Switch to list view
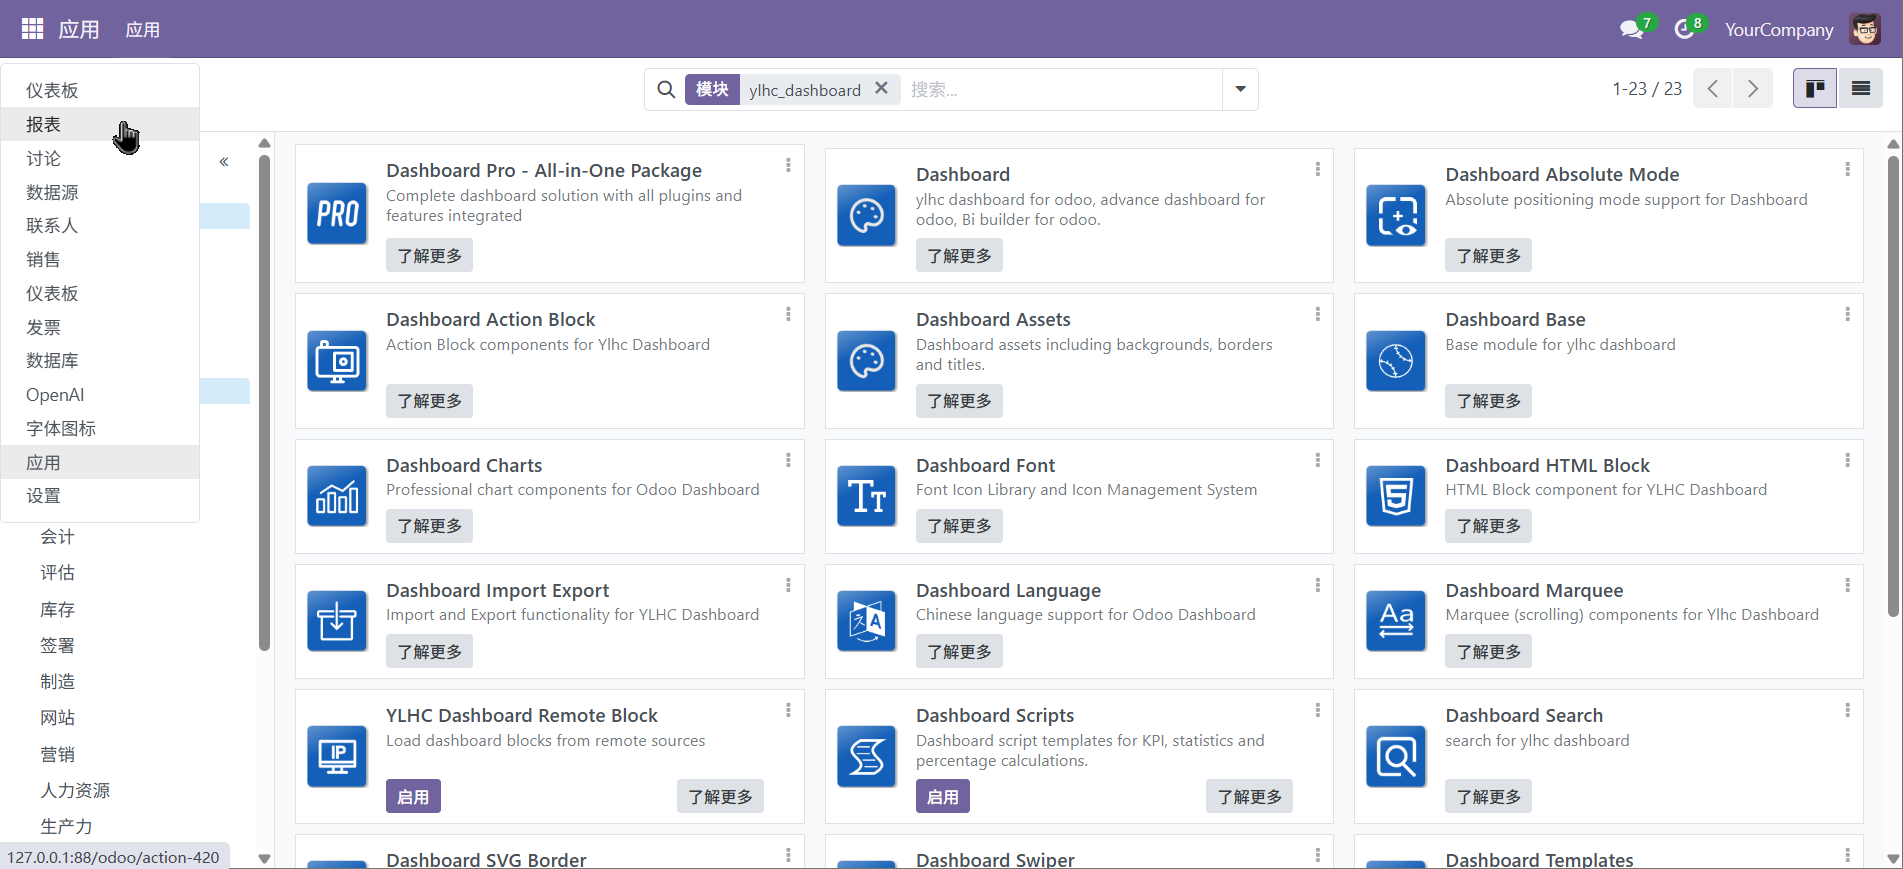The image size is (1903, 869). [x=1860, y=89]
